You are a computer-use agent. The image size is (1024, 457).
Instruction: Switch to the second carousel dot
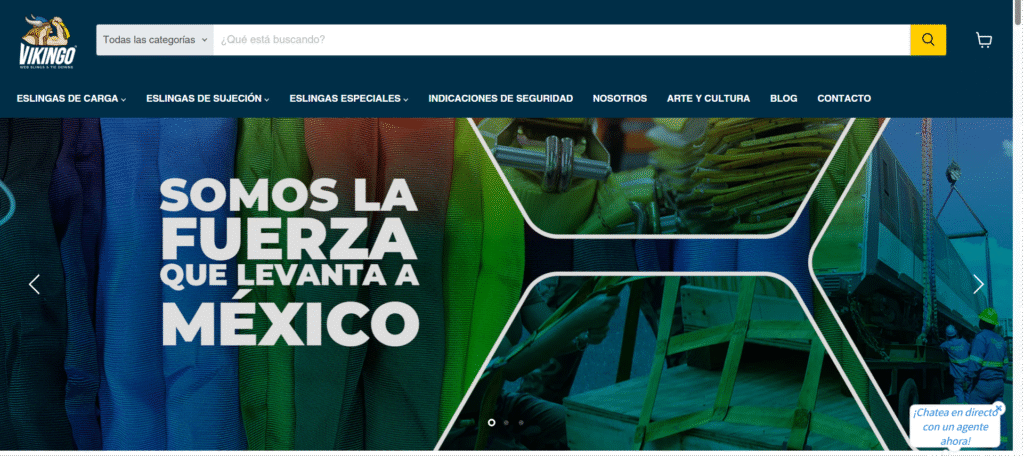click(x=506, y=423)
